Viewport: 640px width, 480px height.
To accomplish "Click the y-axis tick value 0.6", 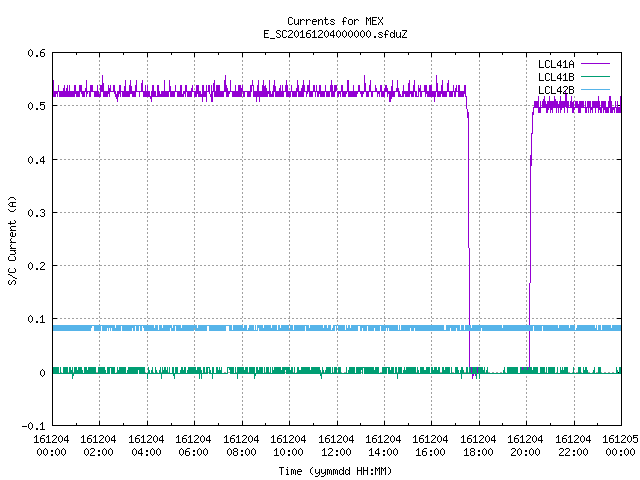I will 36,53.
